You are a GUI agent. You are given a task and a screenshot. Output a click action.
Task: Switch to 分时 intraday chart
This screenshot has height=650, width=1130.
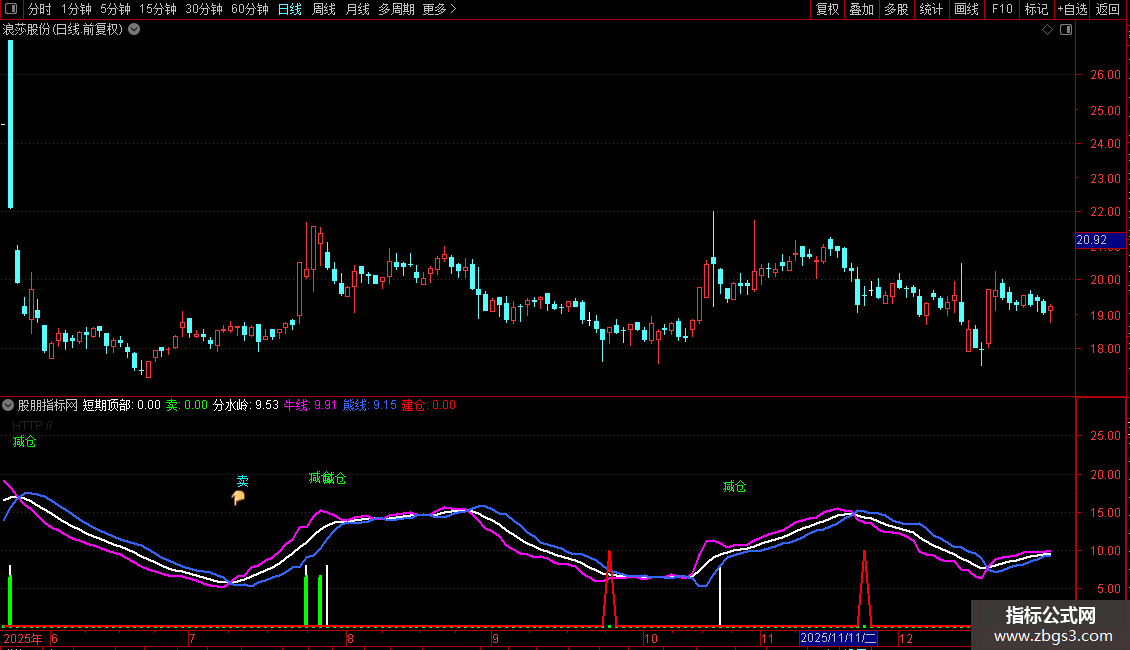tap(40, 9)
